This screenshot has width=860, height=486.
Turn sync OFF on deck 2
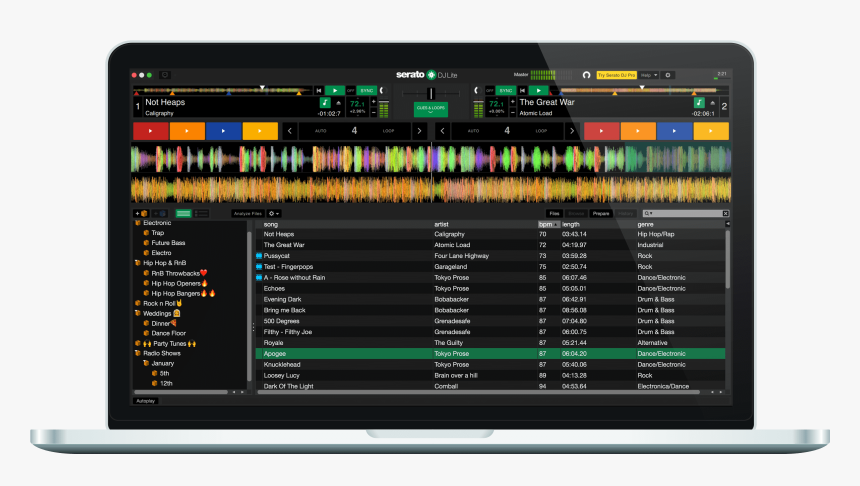490,91
